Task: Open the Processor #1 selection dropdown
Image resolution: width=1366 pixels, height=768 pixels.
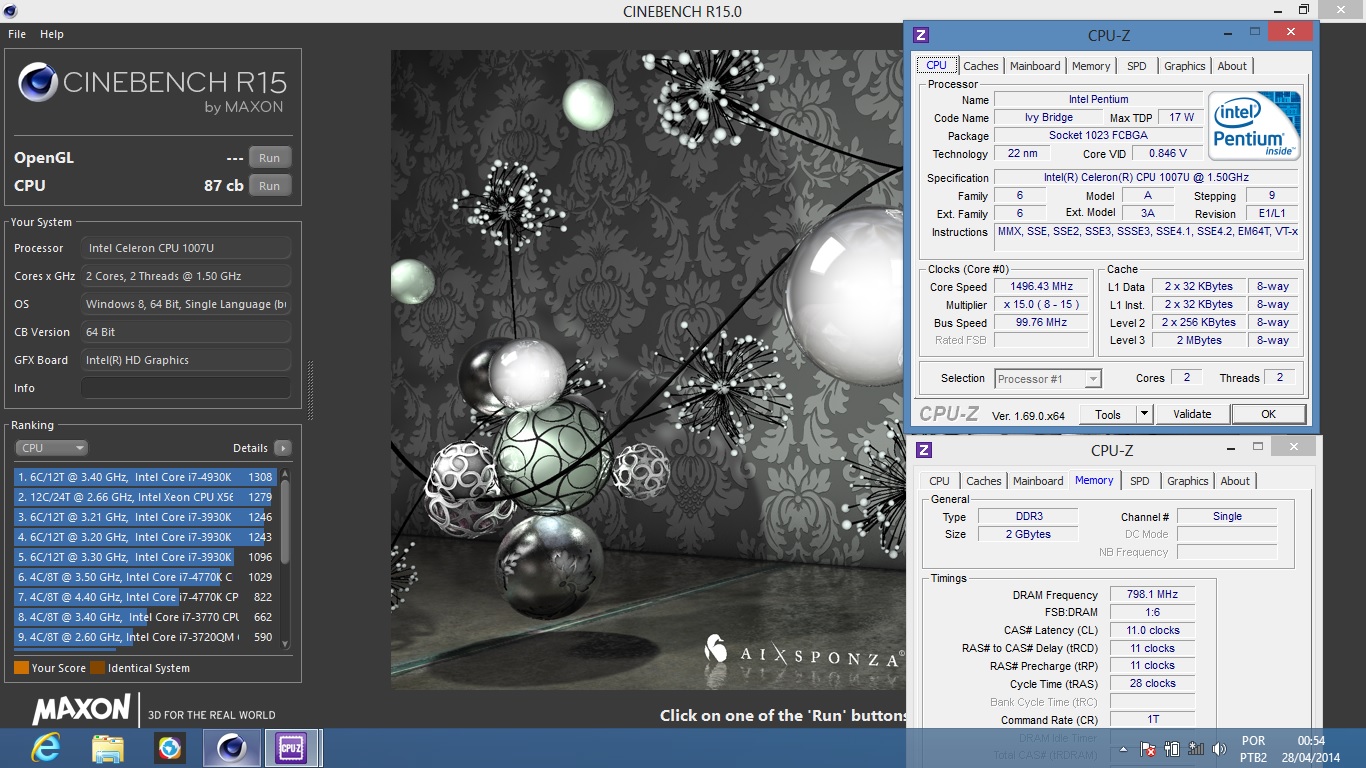Action: [x=1048, y=379]
